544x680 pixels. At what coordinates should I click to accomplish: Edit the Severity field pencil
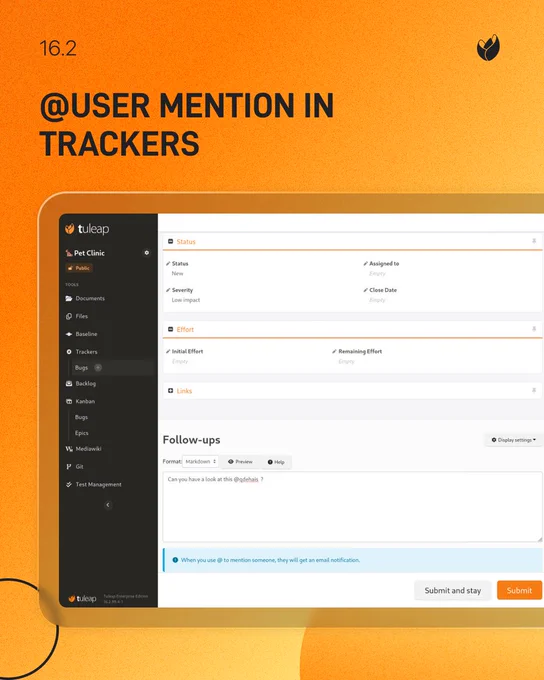[168, 290]
